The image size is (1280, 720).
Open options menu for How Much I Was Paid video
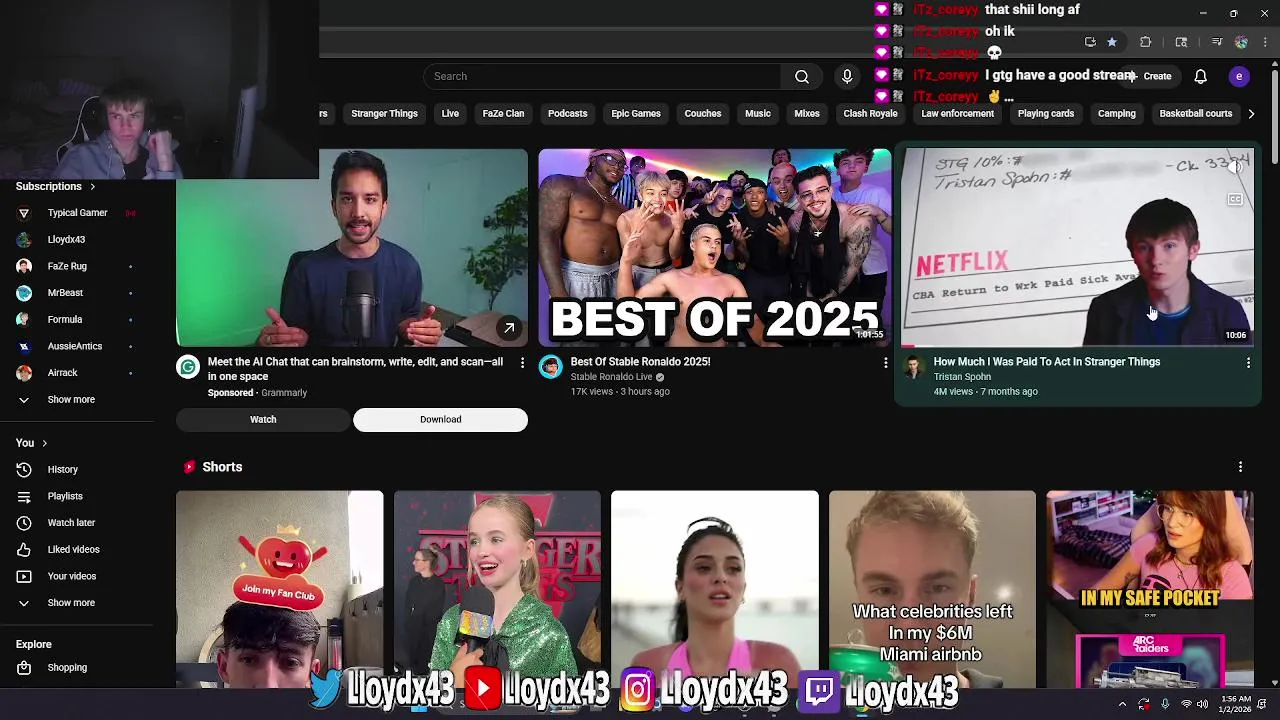click(x=1248, y=363)
